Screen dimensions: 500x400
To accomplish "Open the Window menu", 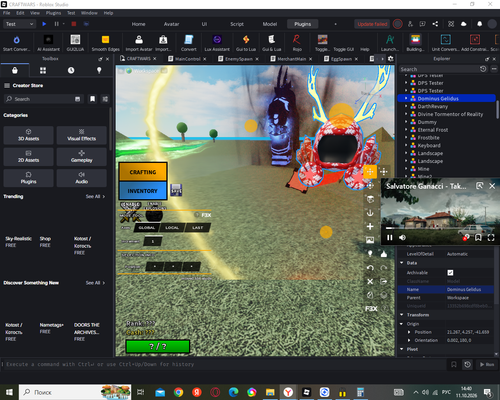I will point(89,13).
